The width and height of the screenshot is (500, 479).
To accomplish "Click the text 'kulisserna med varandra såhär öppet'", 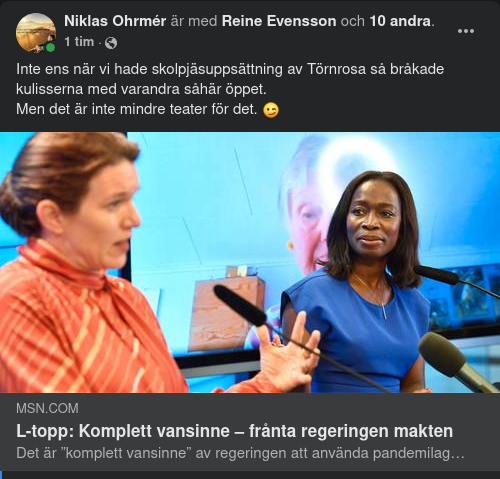I will point(141,89).
